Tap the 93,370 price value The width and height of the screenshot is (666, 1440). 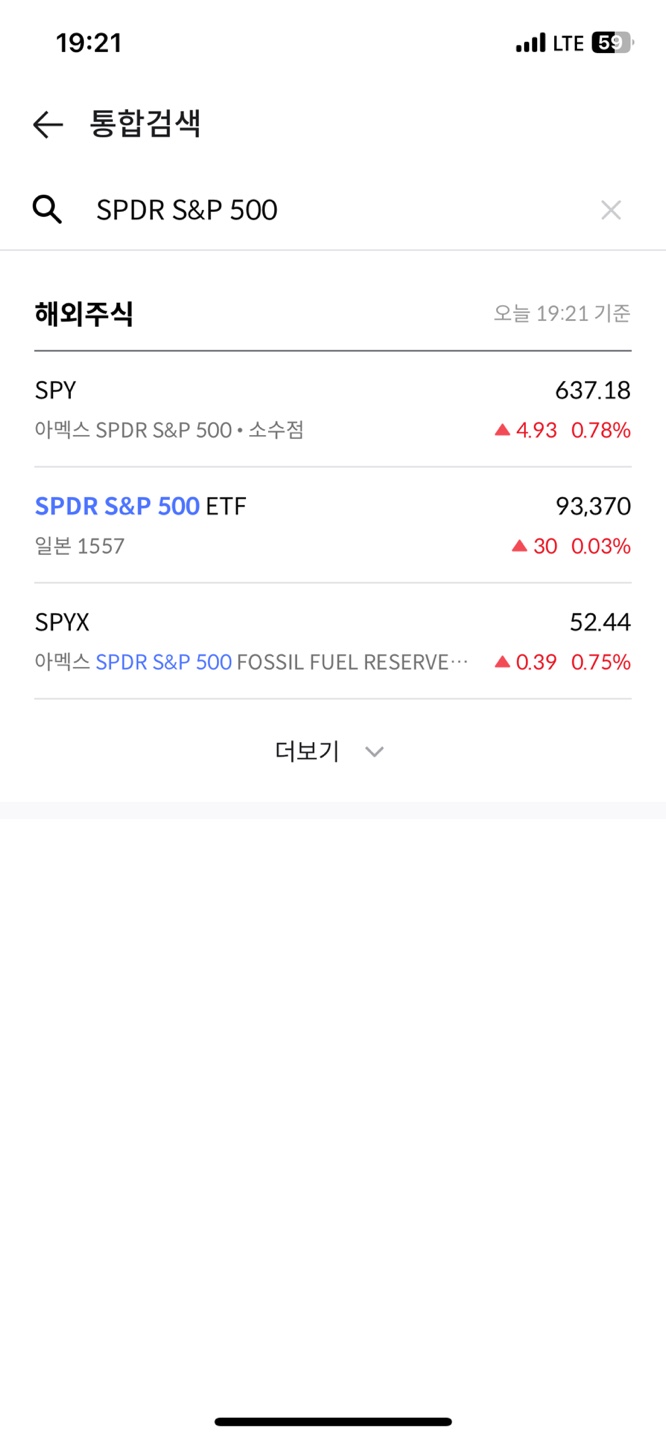coord(593,506)
